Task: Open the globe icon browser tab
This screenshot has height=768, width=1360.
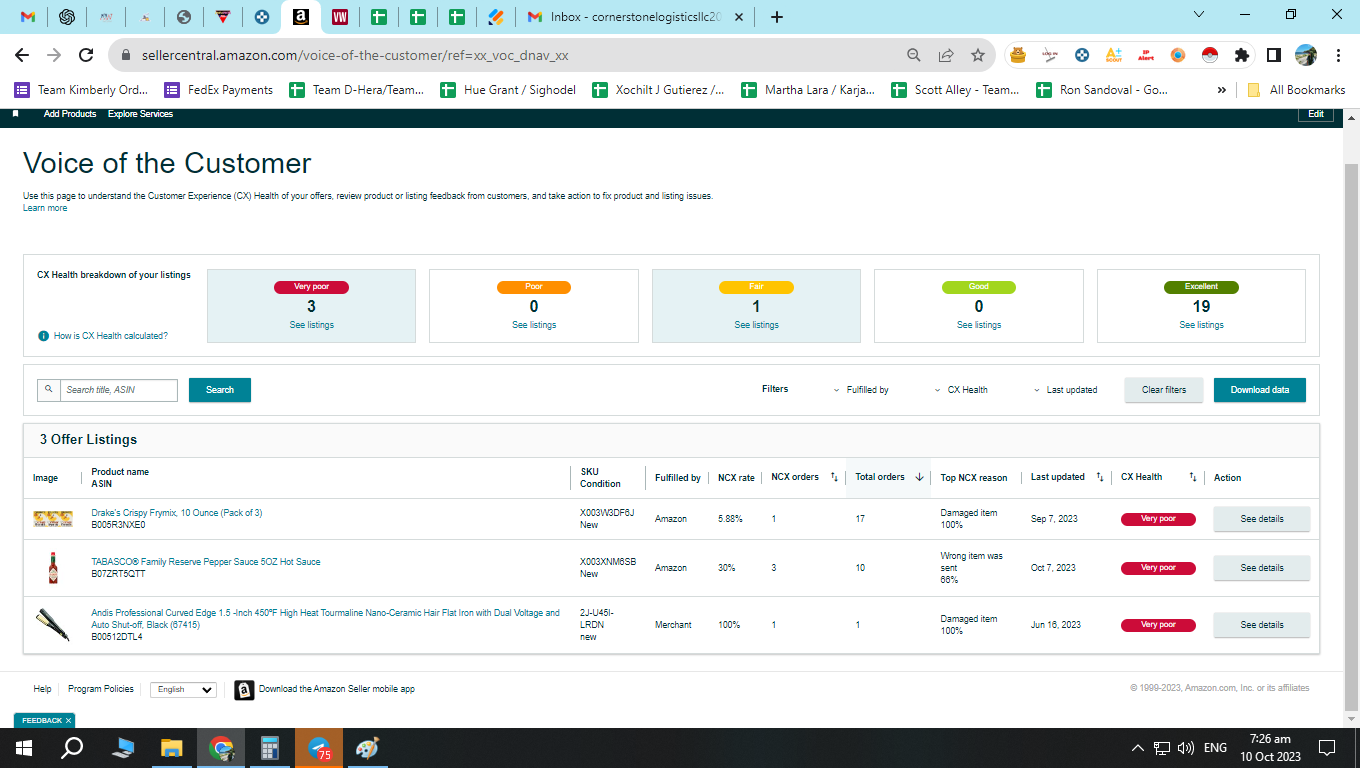Action: click(183, 17)
